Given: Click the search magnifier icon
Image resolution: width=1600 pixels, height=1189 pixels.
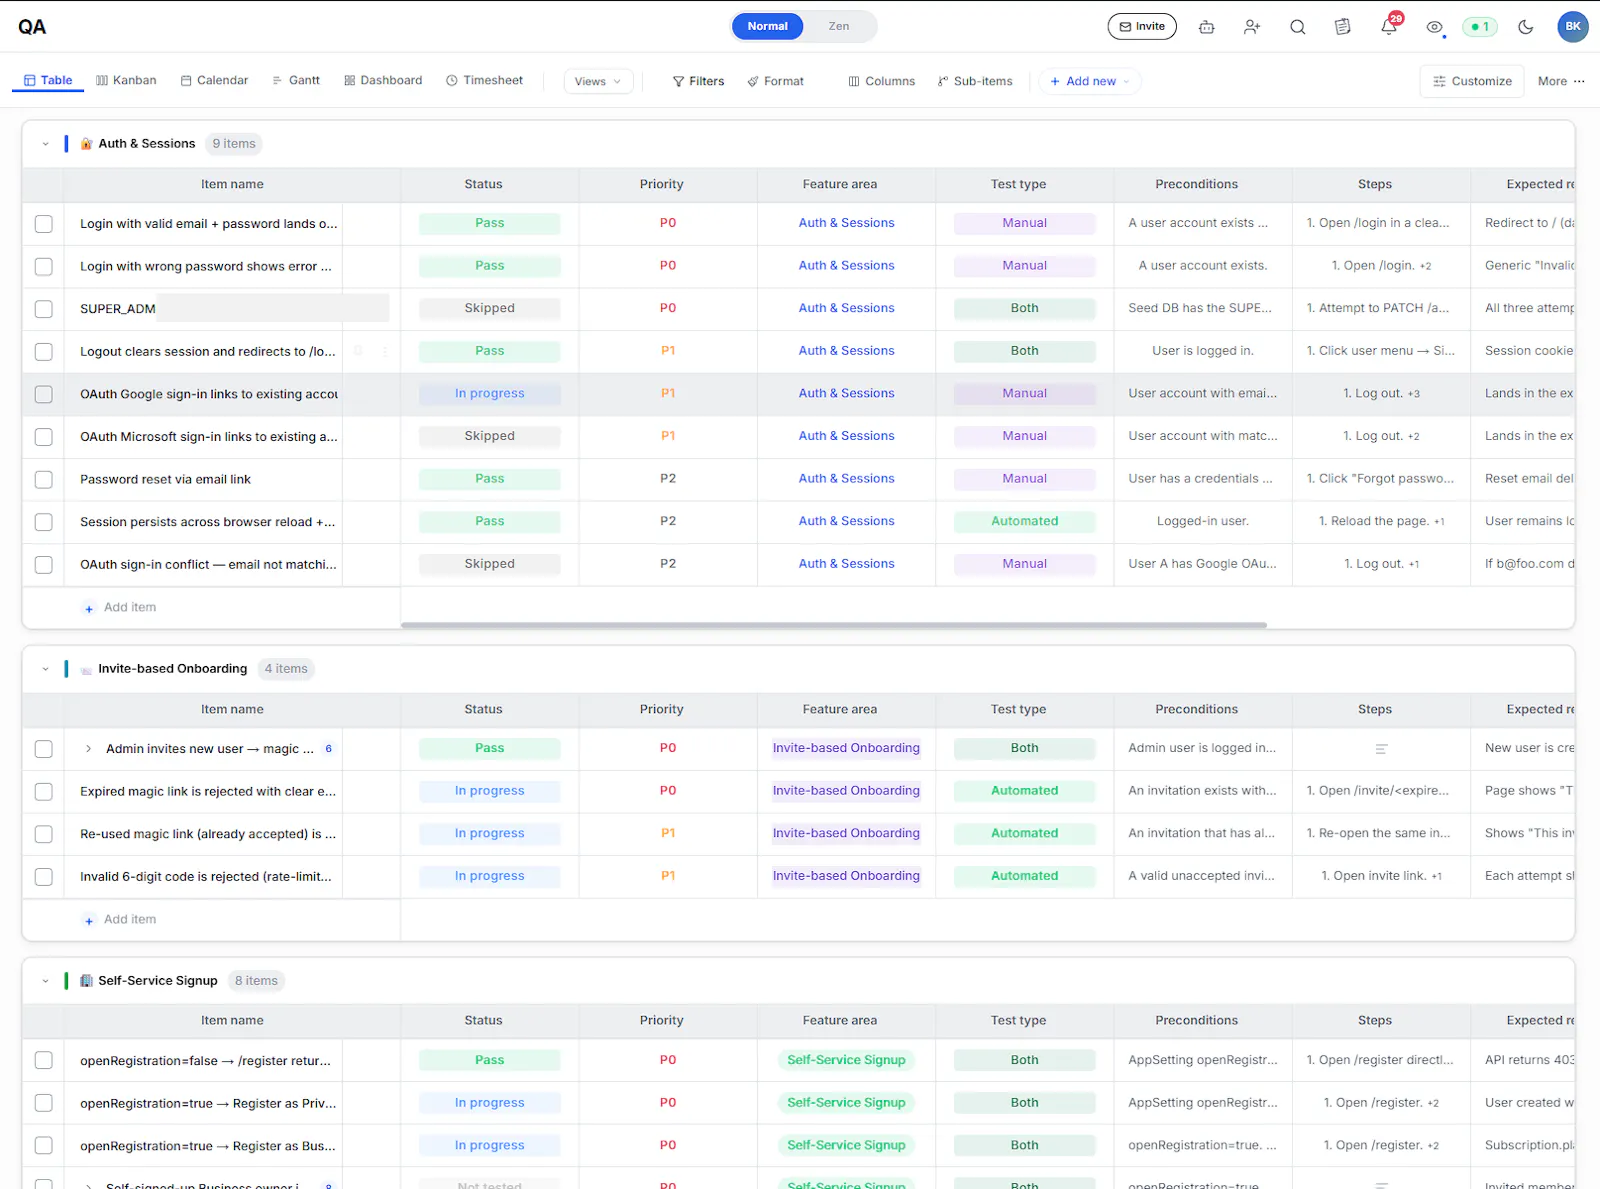Looking at the screenshot, I should 1298,27.
